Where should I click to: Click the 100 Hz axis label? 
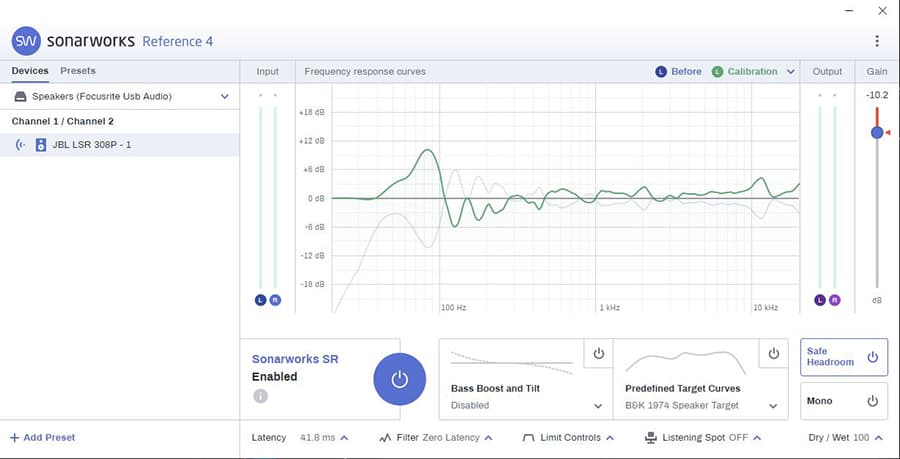point(453,308)
